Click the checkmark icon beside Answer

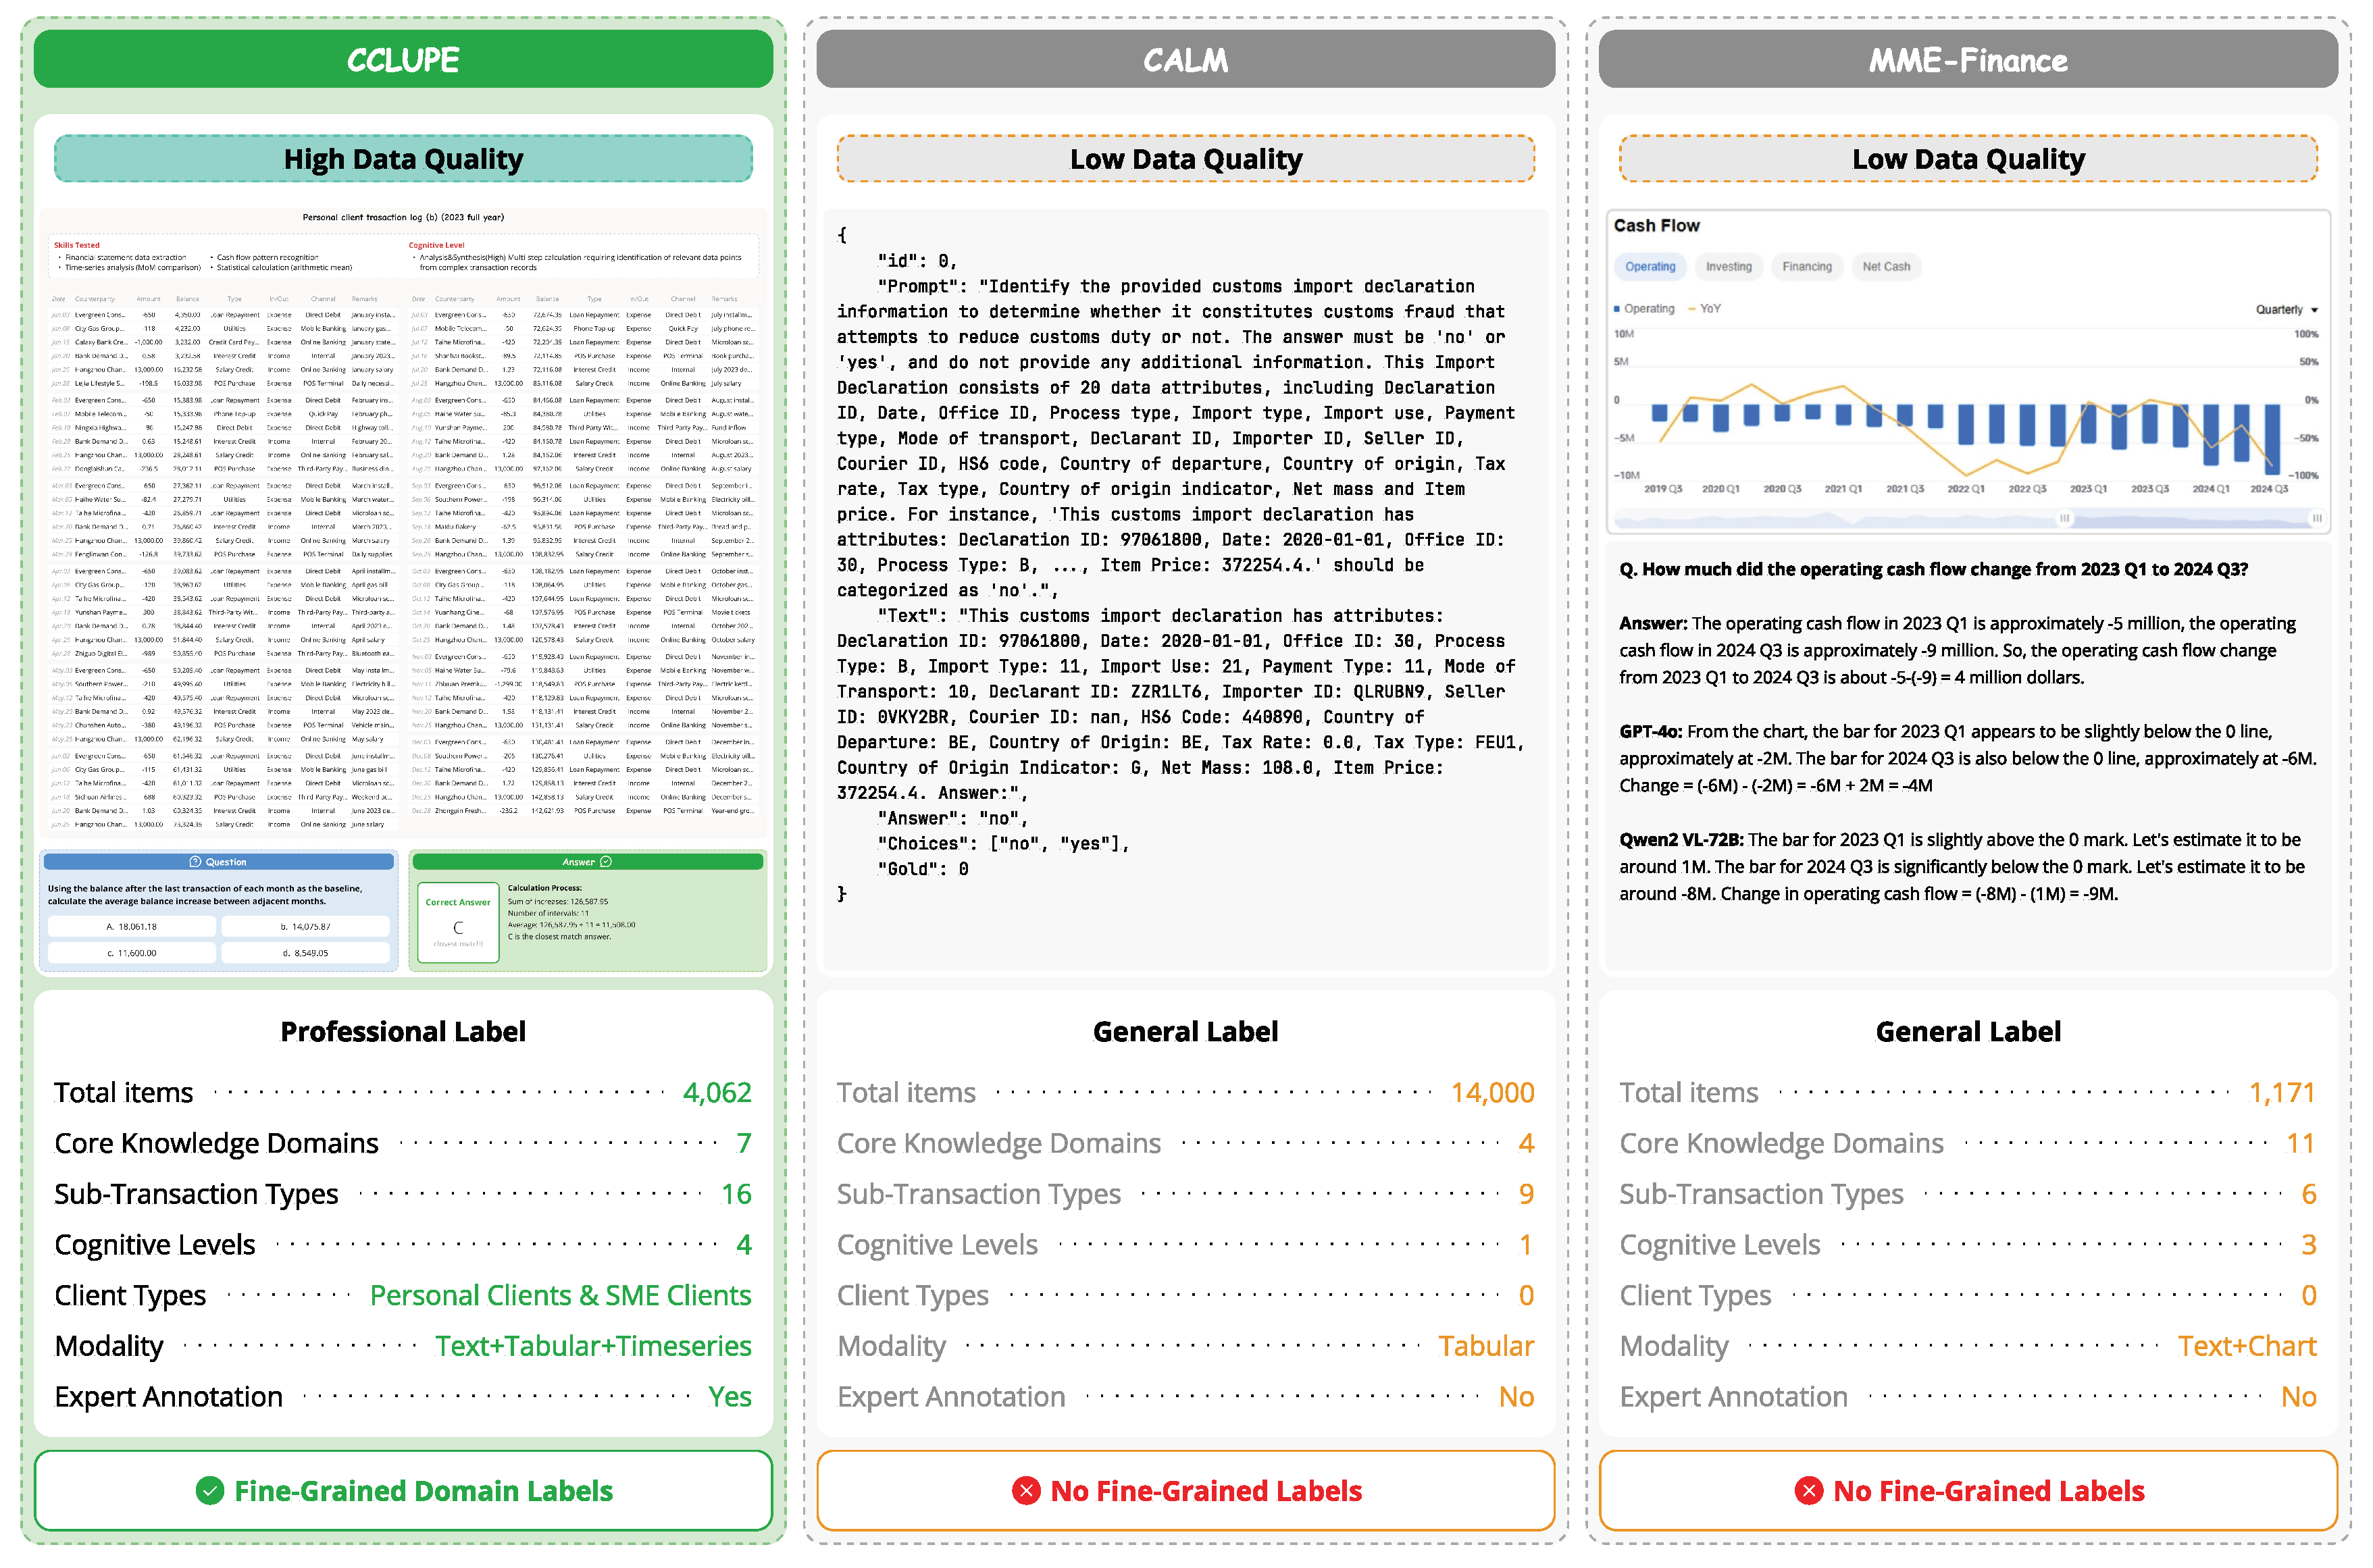point(606,862)
